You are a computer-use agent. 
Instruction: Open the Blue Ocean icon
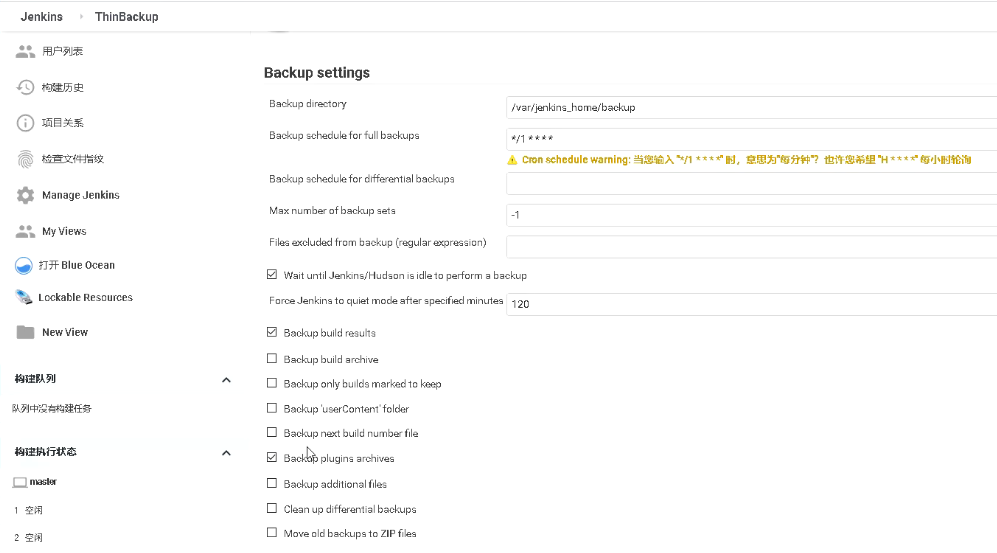(25, 266)
